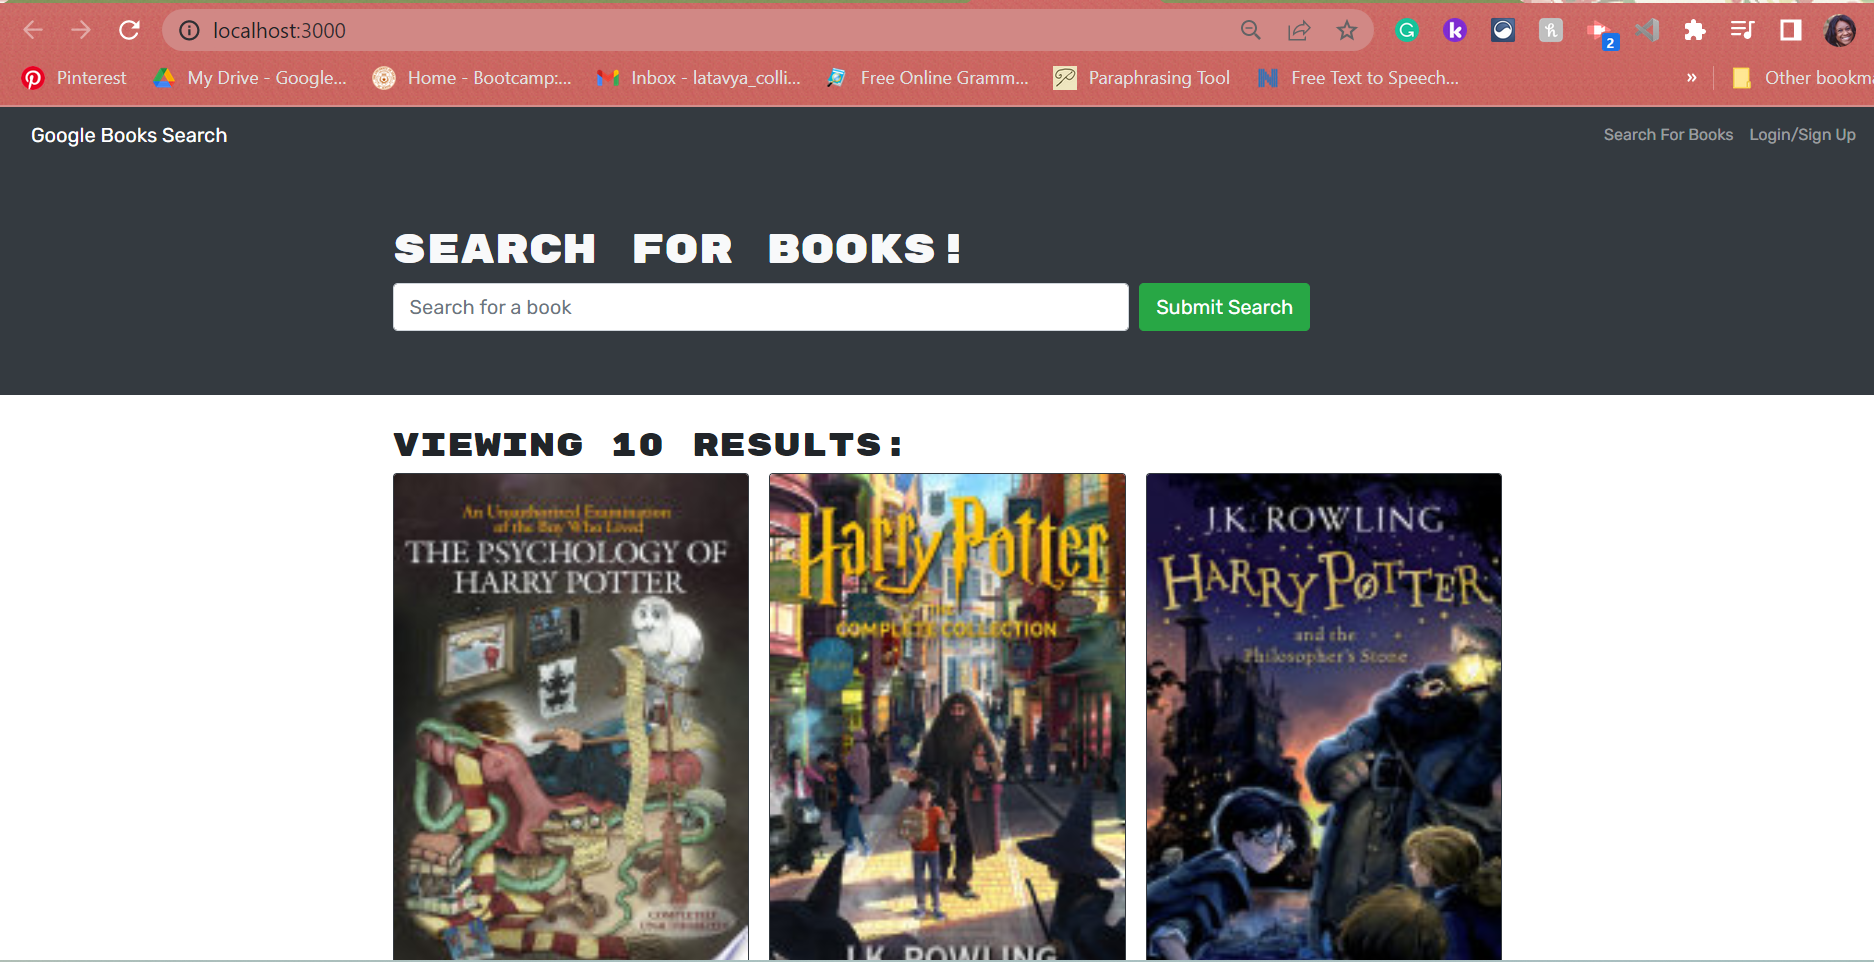
Task: Select The Psychology of Harry Potter cover
Action: click(x=571, y=716)
